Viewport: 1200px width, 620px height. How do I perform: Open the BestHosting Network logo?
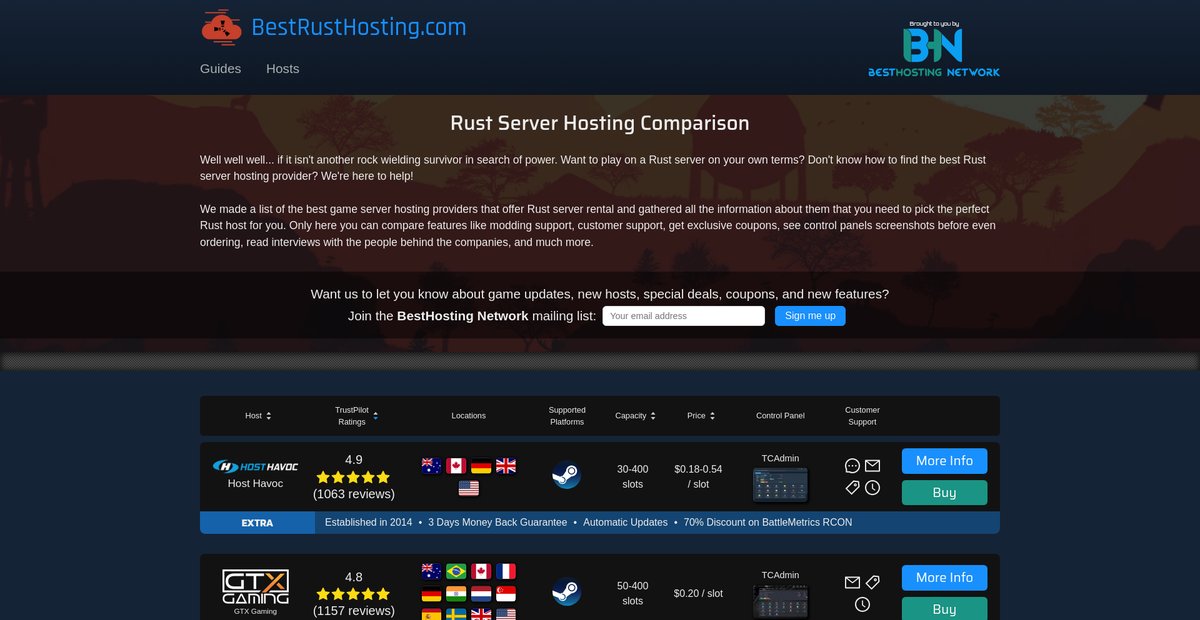coord(934,49)
